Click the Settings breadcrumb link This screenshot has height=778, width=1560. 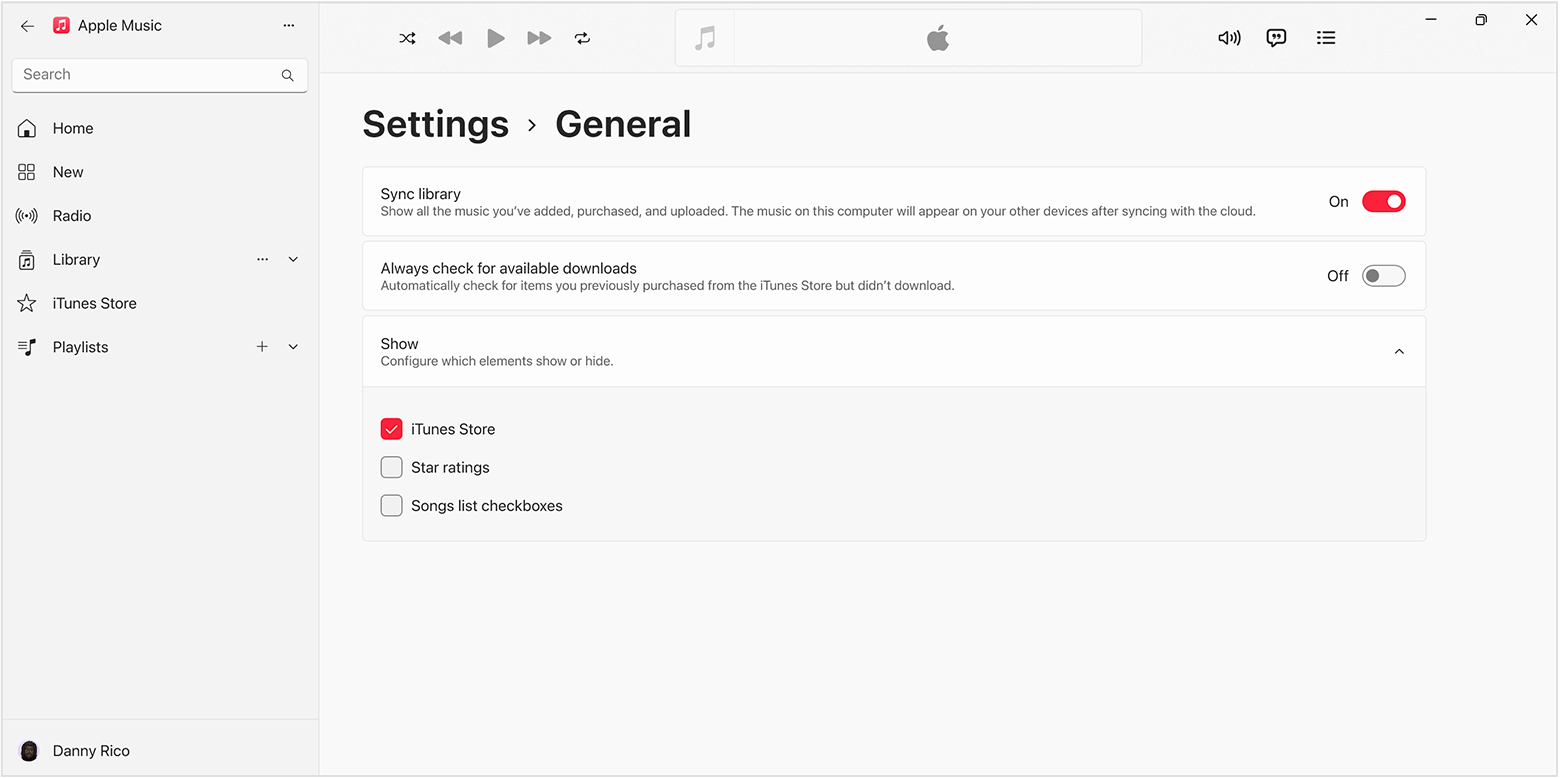(x=436, y=124)
